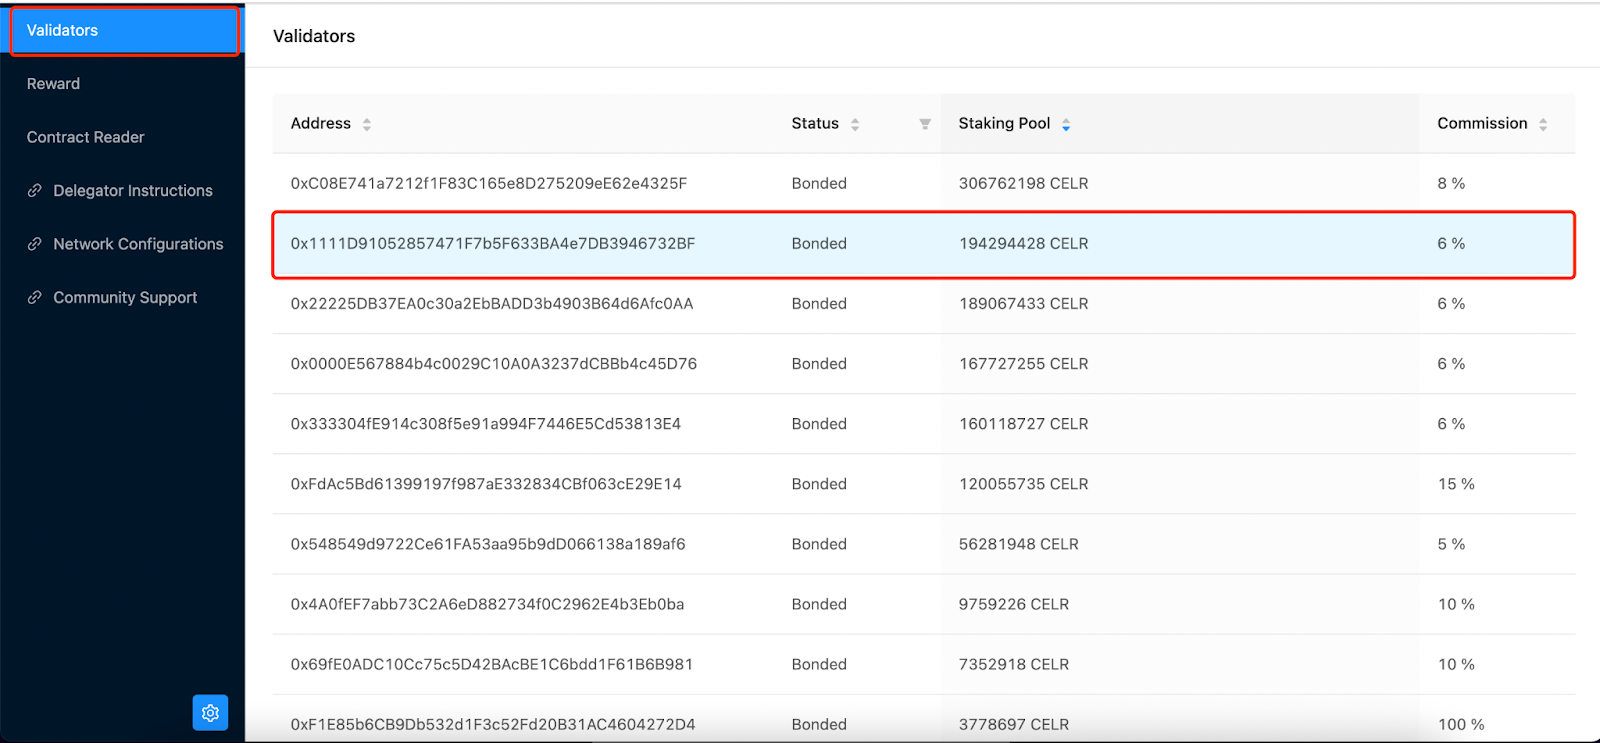Click Bonded status in 0x548549d9 row
The image size is (1600, 743).
(819, 544)
